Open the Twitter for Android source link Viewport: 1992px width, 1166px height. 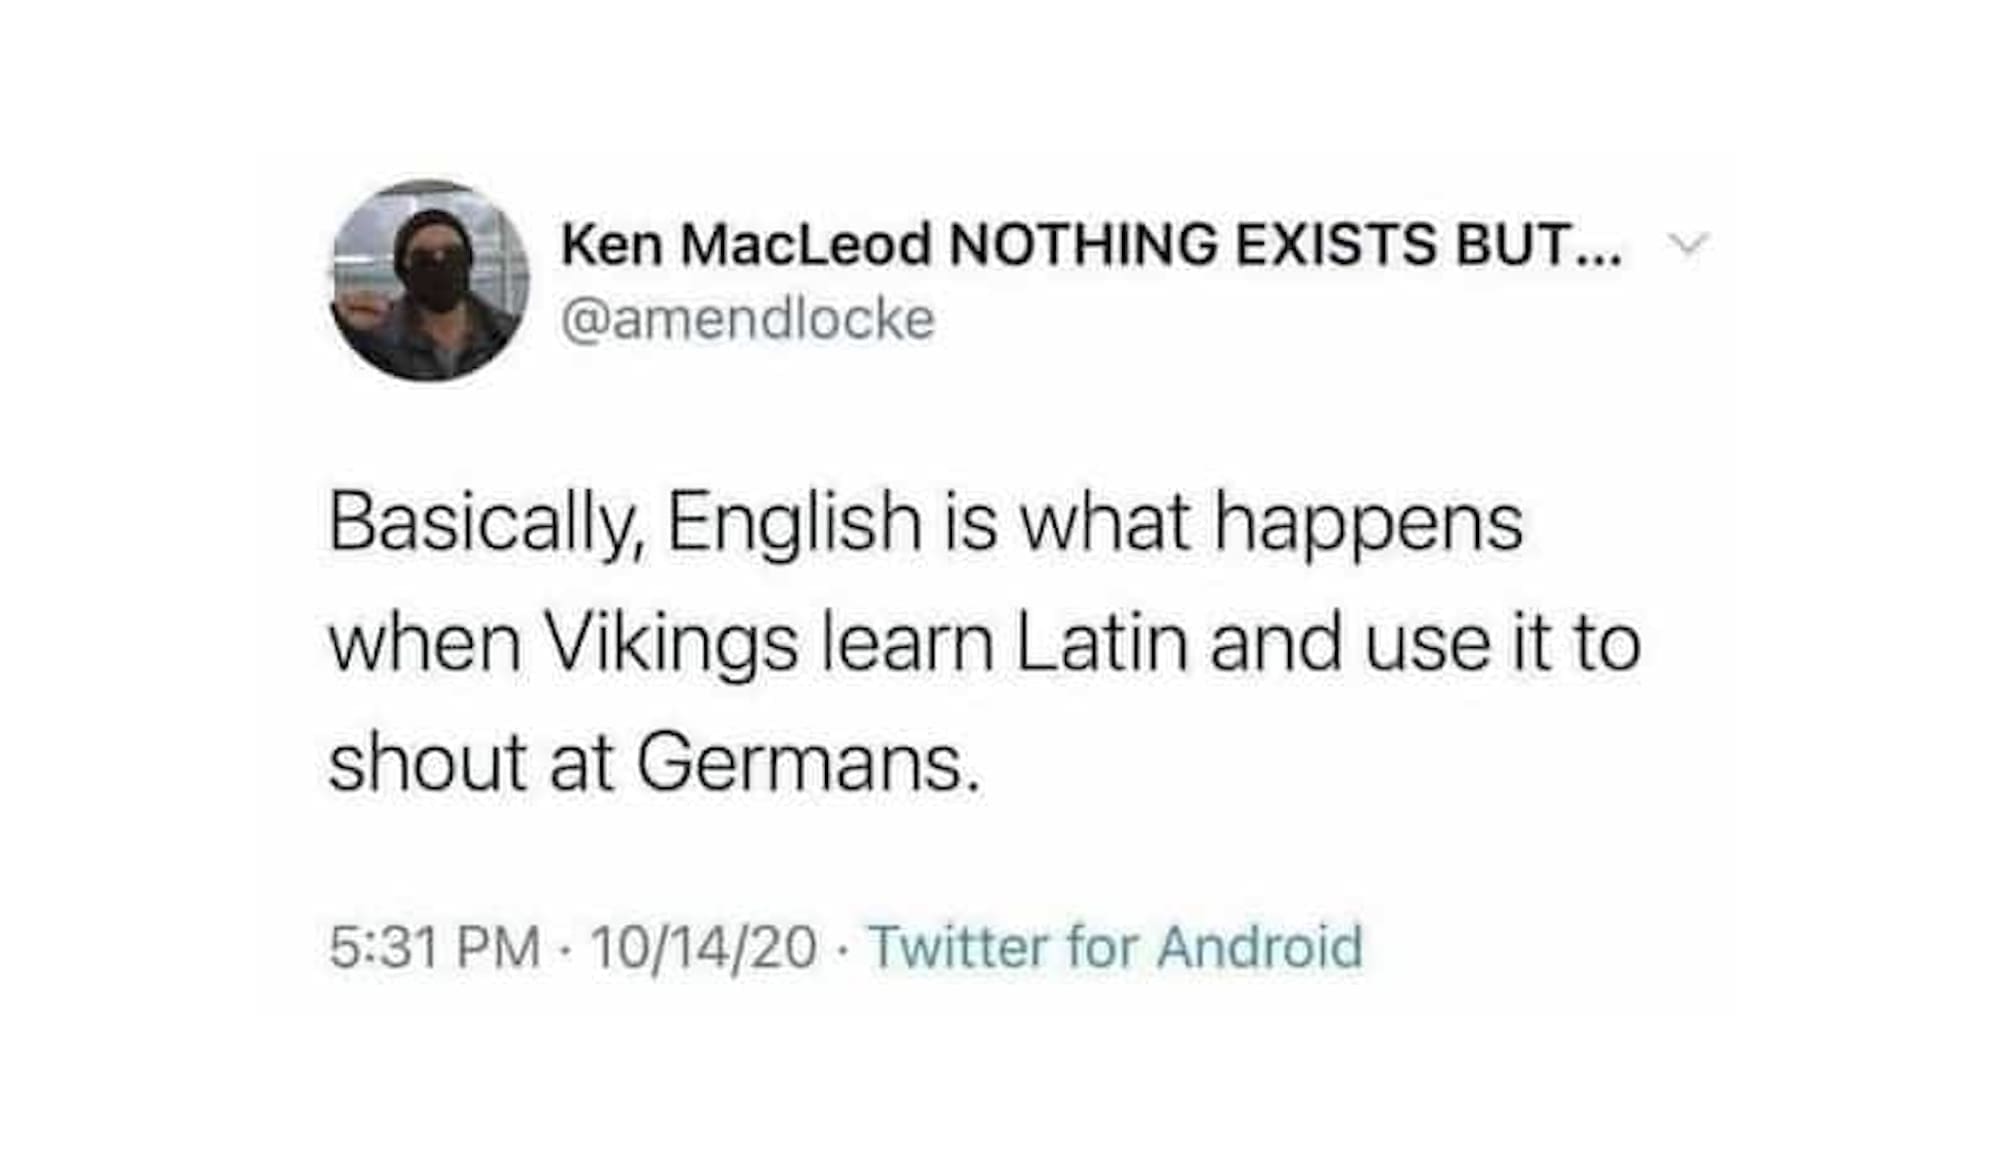pyautogui.click(x=1115, y=946)
